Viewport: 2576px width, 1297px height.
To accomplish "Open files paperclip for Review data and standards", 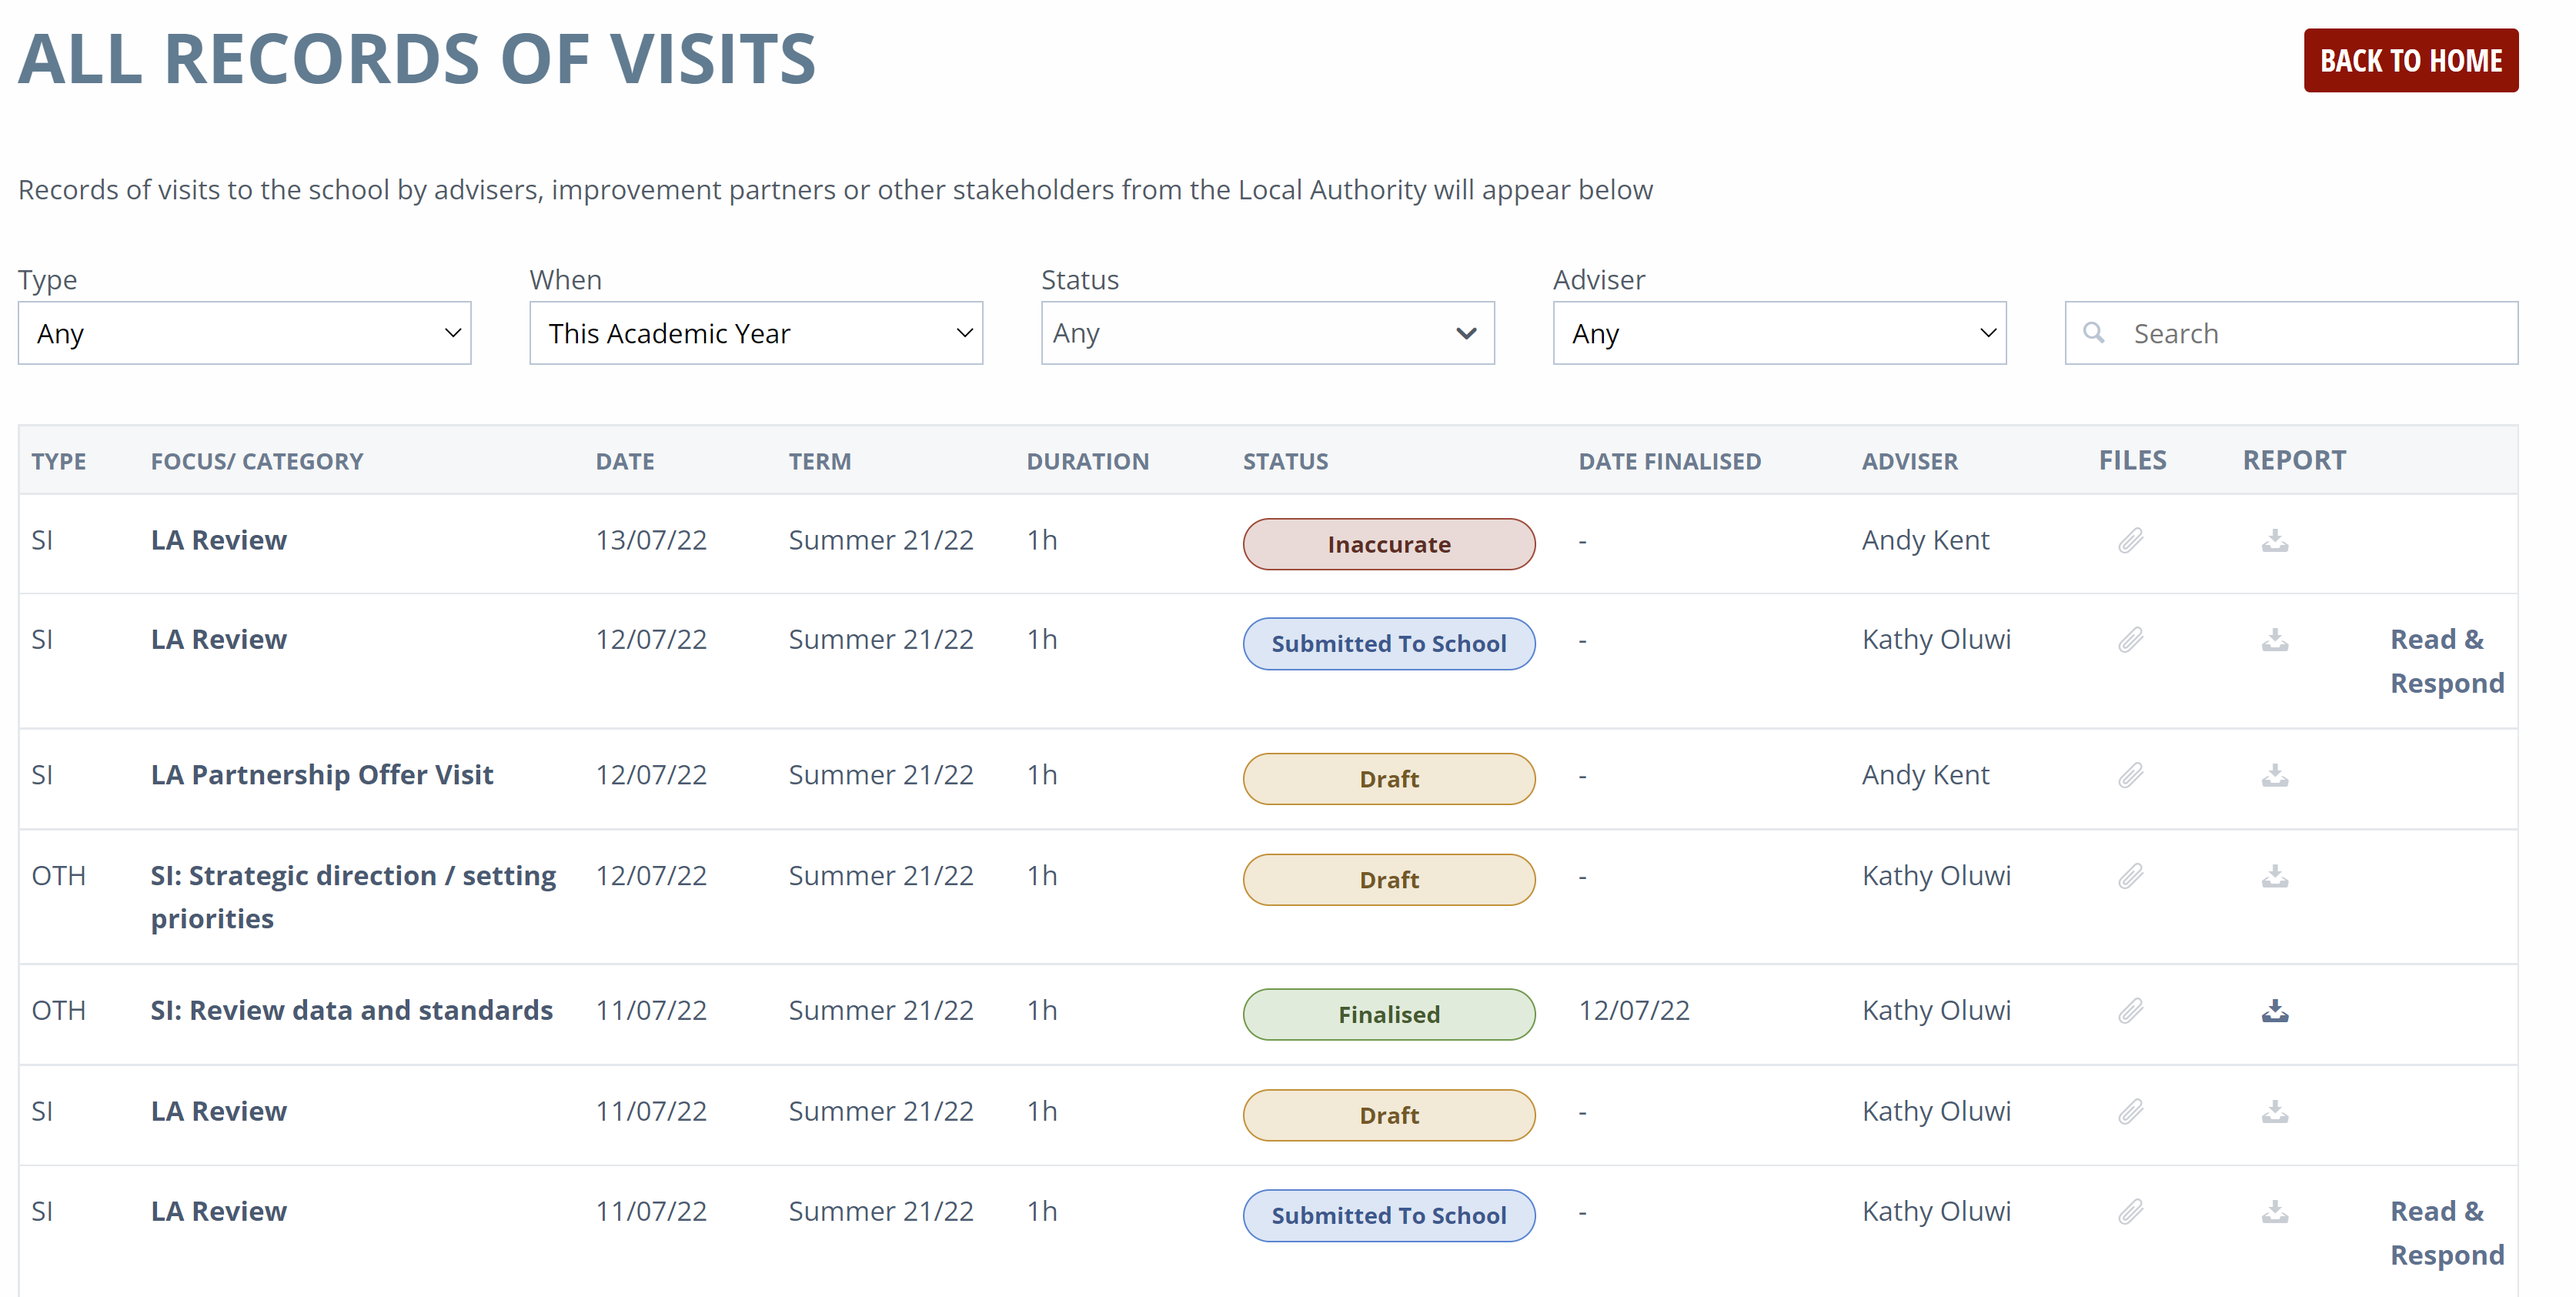I will [2130, 1012].
